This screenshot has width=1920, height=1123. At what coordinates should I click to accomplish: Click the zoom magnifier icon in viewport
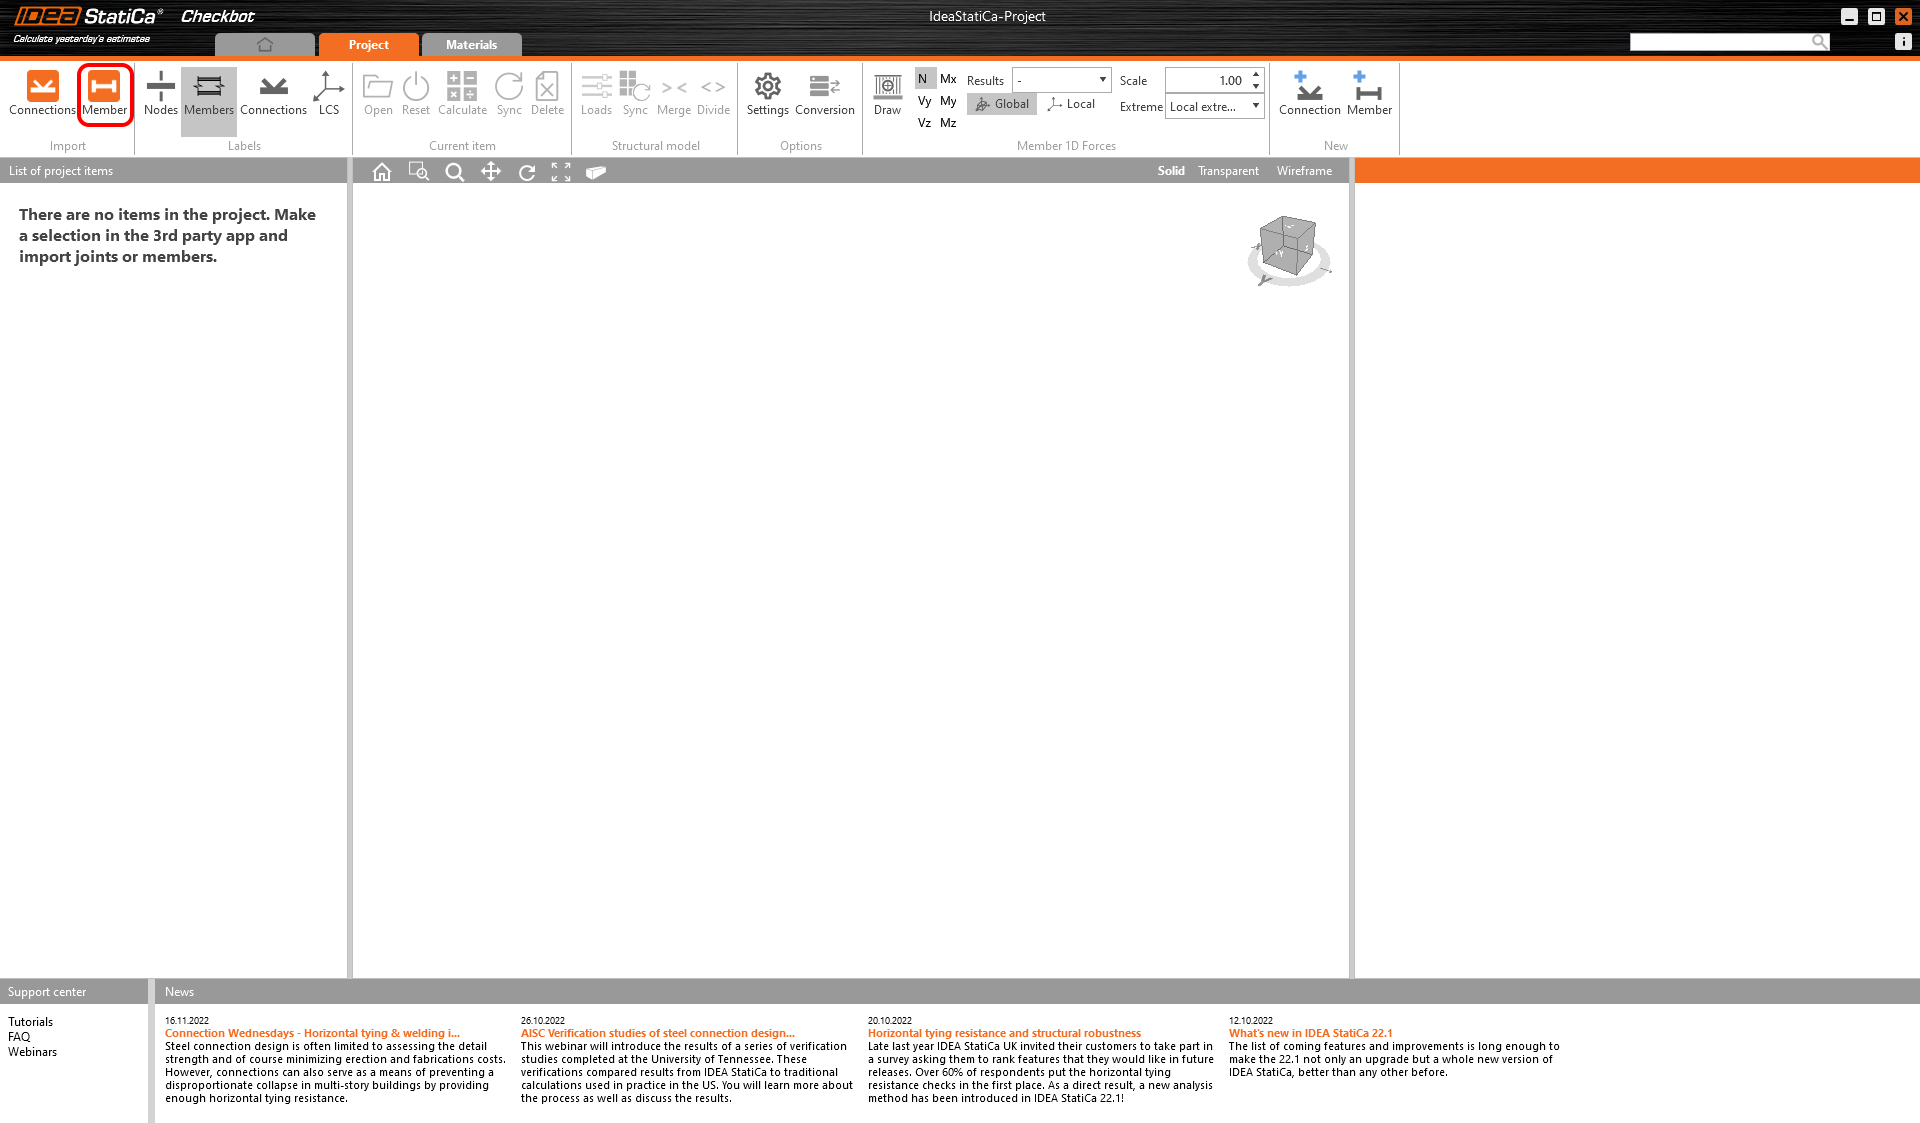[x=454, y=172]
